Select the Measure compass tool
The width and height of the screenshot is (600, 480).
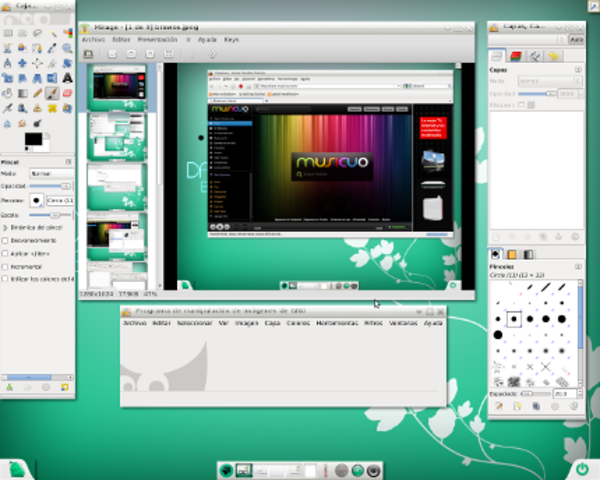point(8,63)
